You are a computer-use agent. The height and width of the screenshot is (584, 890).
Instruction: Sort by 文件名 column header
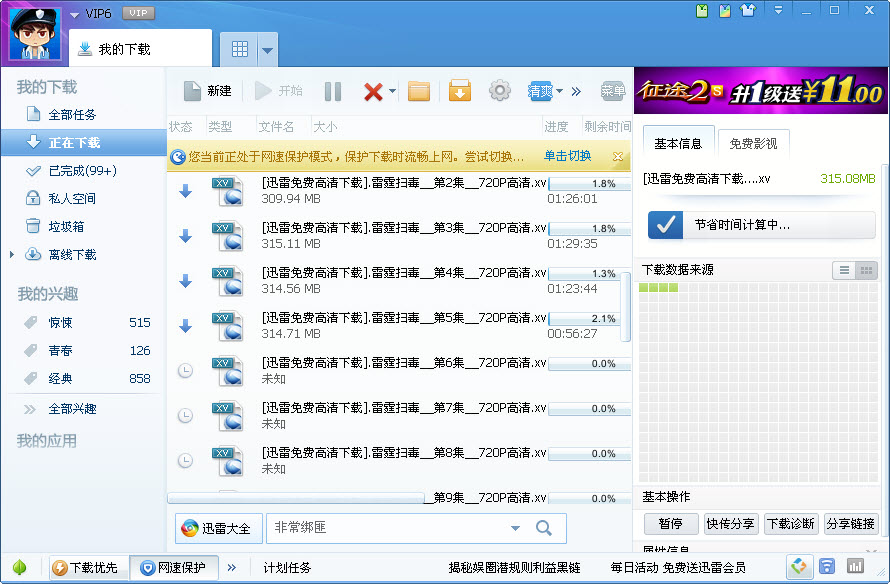tap(276, 127)
